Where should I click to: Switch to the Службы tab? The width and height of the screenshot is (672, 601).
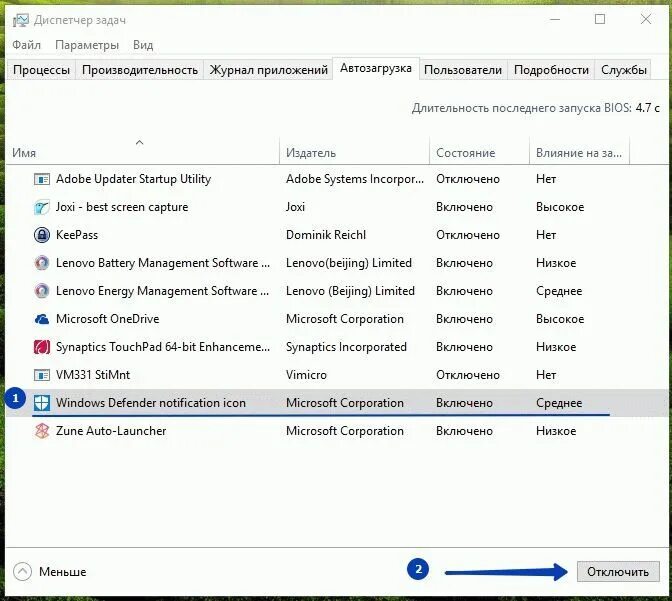[624, 70]
